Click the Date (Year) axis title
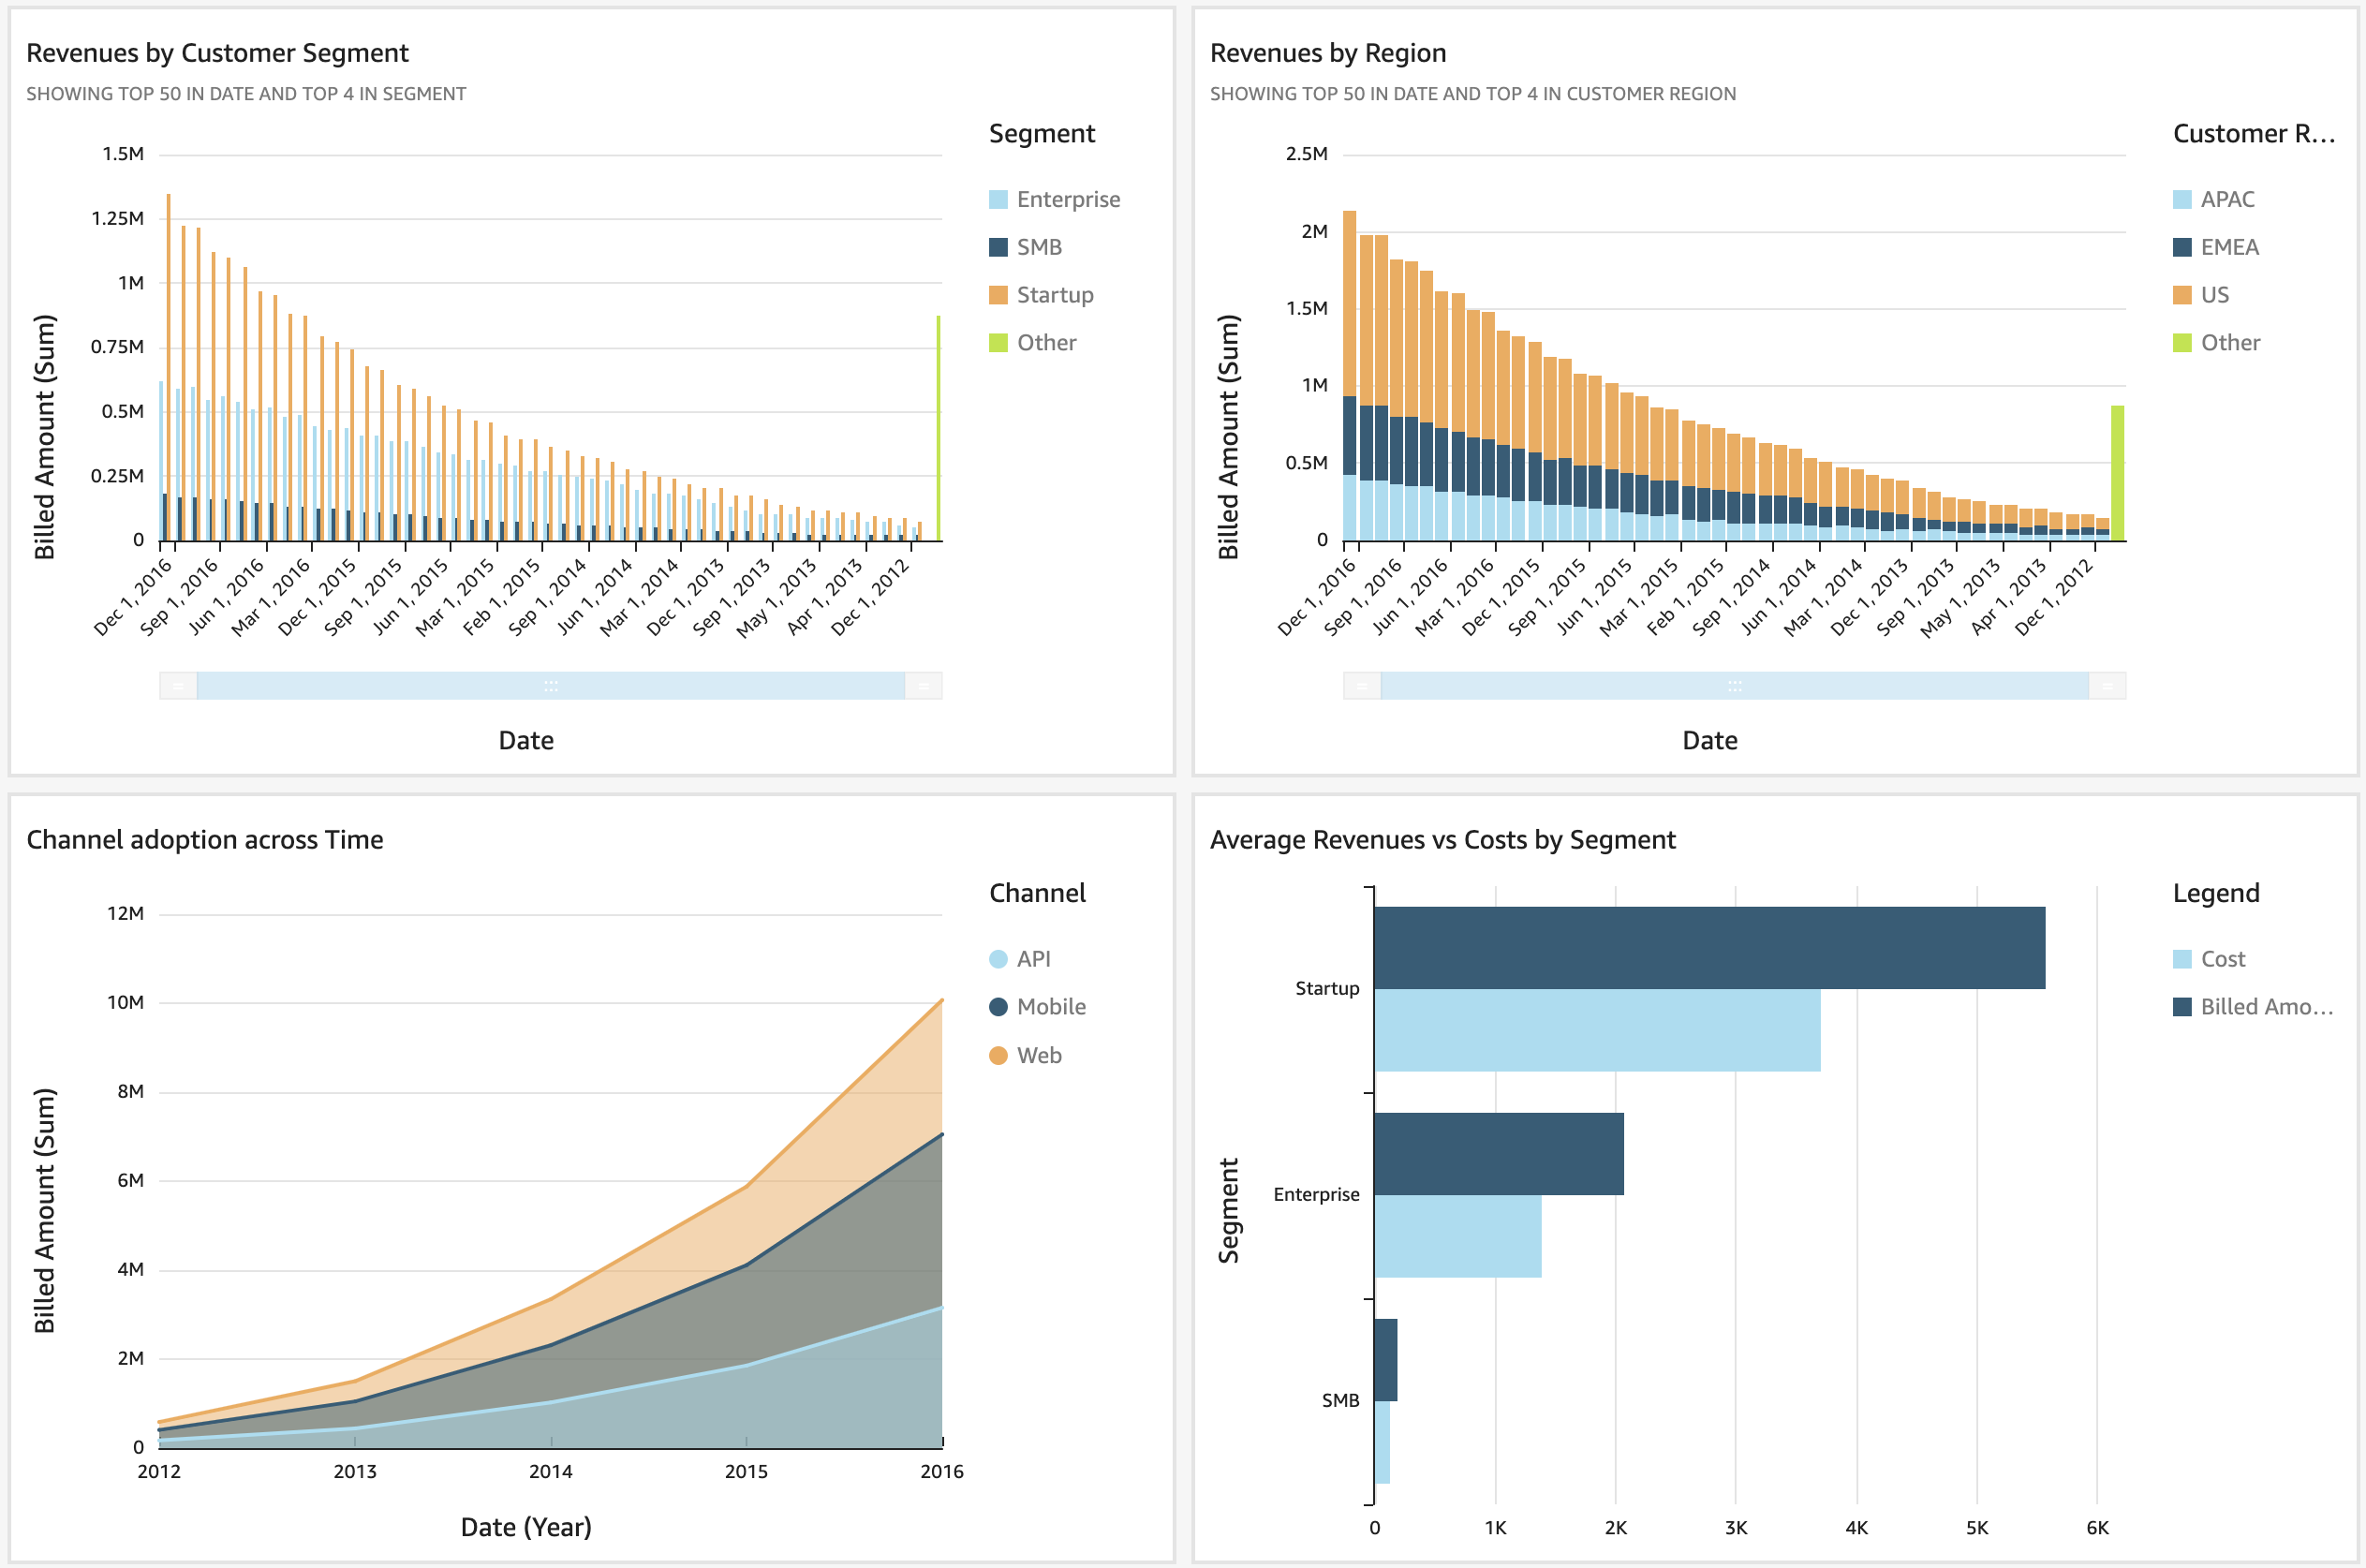This screenshot has width=2366, height=1568. [x=526, y=1527]
